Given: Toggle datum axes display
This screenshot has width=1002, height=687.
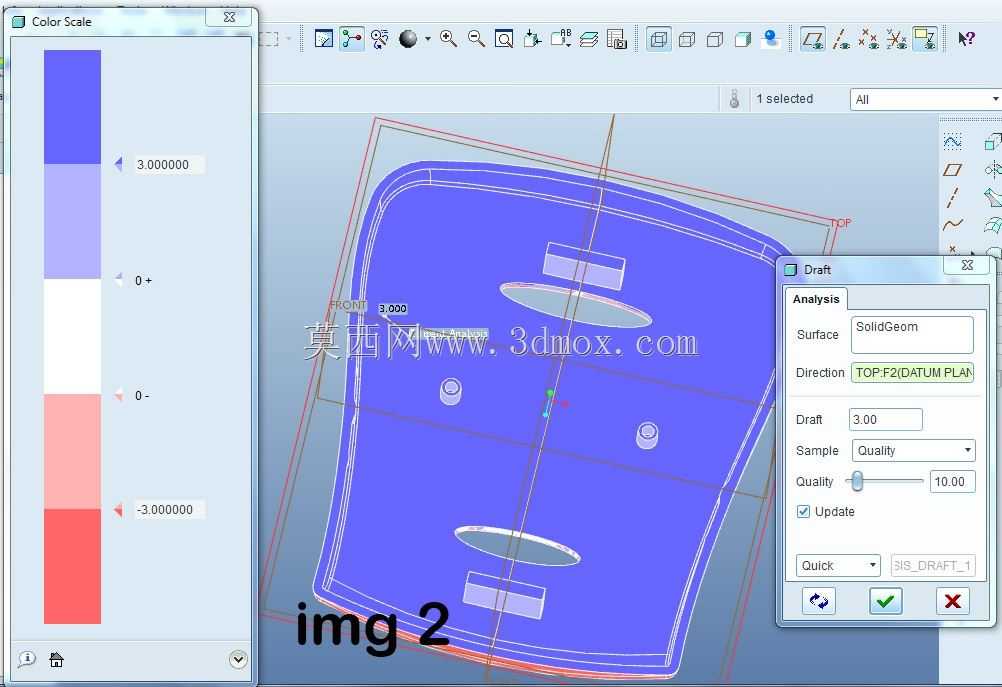Looking at the screenshot, I should coord(841,40).
